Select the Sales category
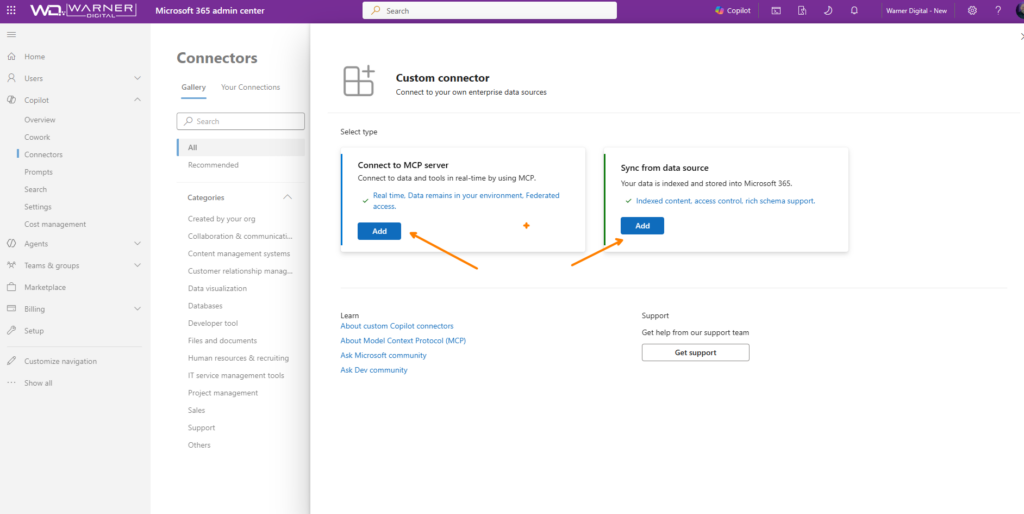Image resolution: width=1024 pixels, height=514 pixels. point(197,410)
